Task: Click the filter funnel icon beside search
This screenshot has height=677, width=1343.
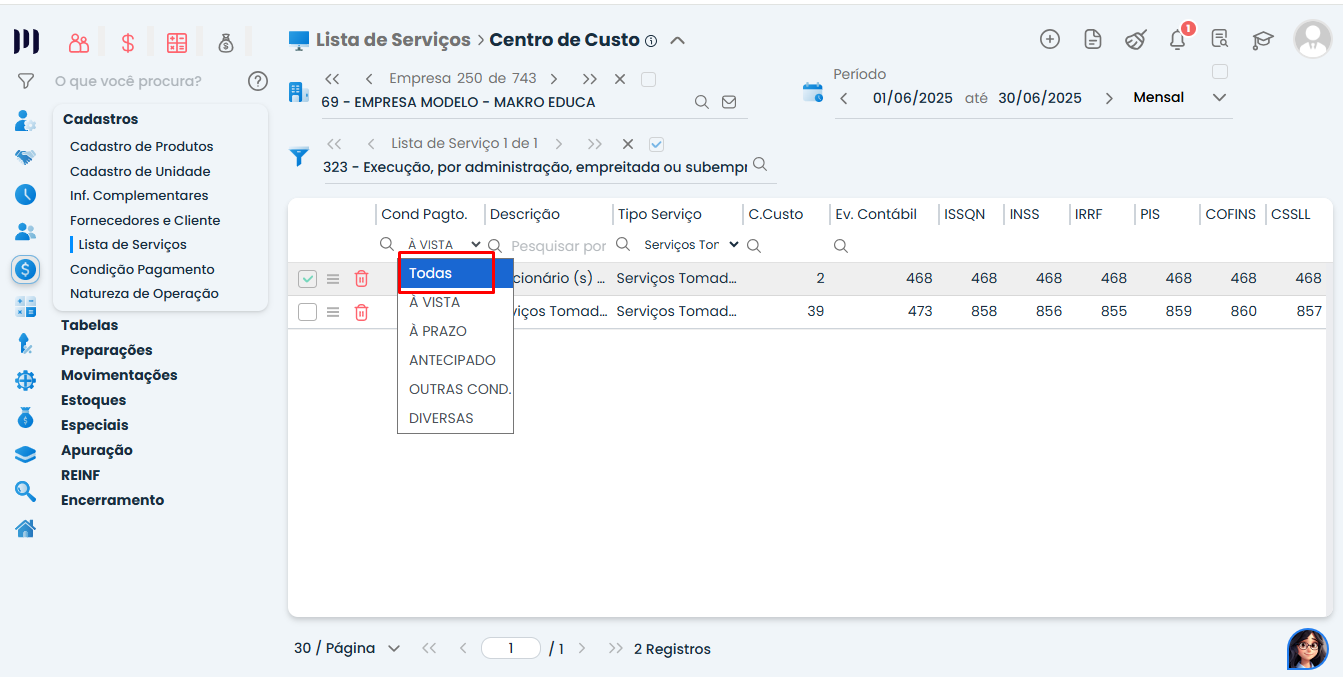Action: 26,81
